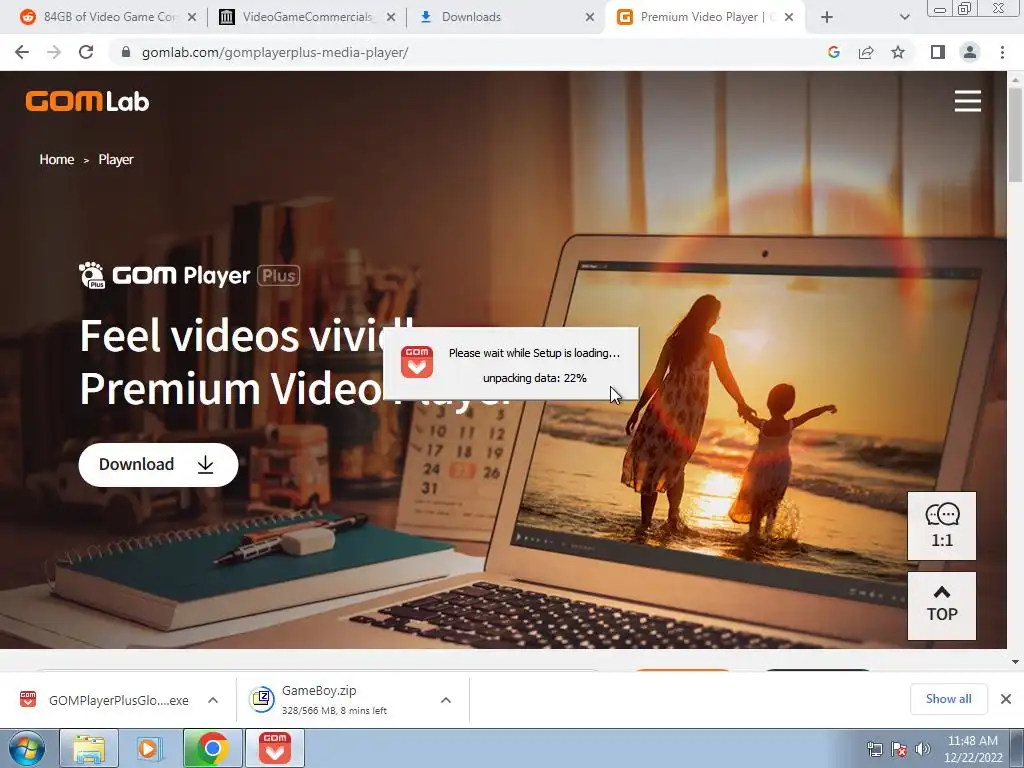Image resolution: width=1024 pixels, height=768 pixels.
Task: Click the GOM setup loading dialog icon
Action: pyautogui.click(x=417, y=361)
